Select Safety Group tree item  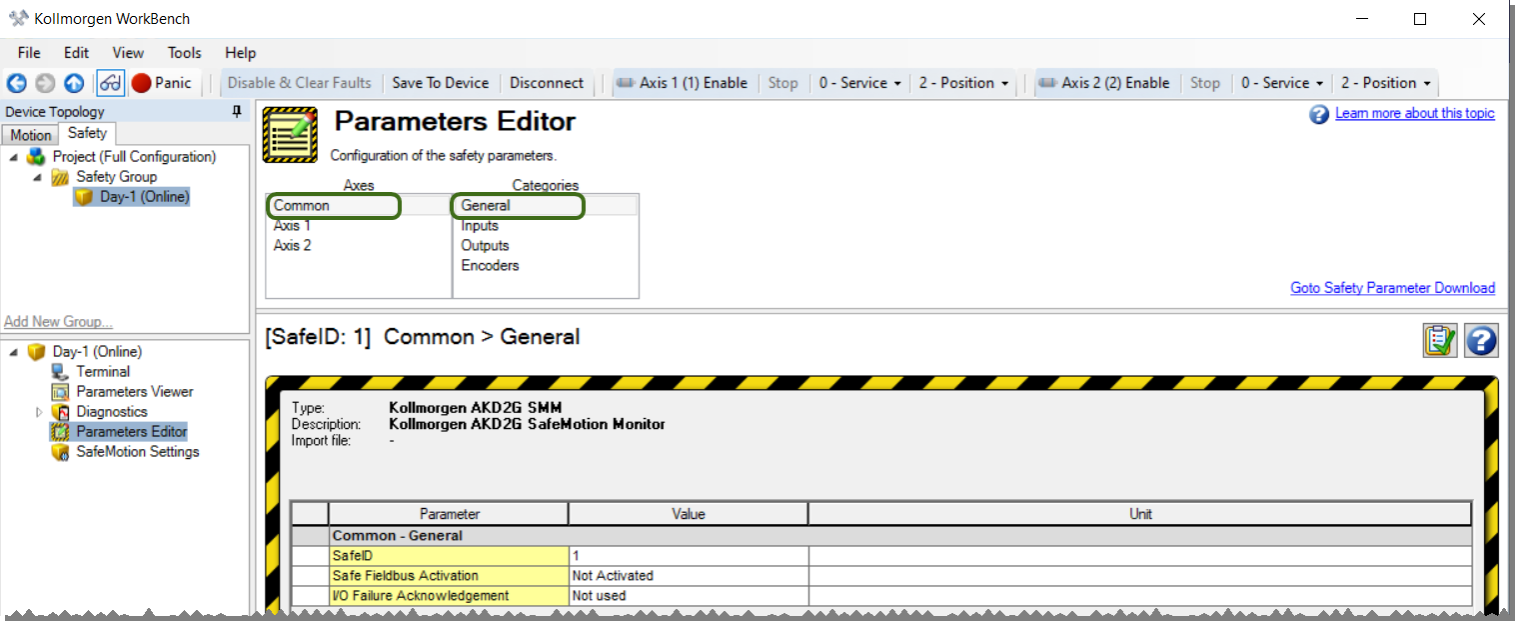[x=117, y=177]
